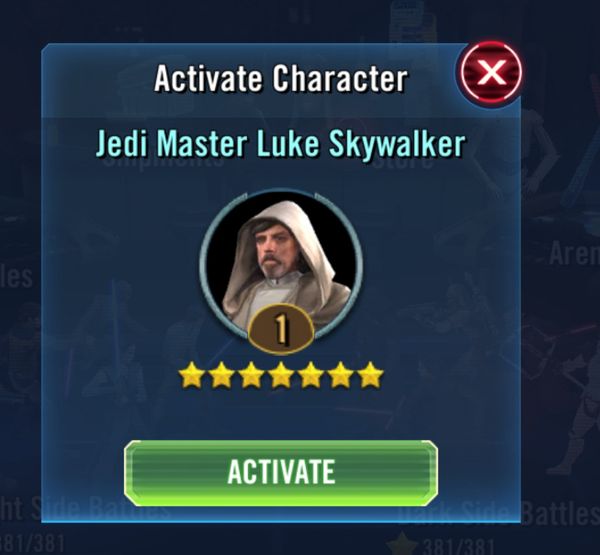Tap the Dark Side 381/381 star counter
This screenshot has width=600, height=555.
coord(458,546)
